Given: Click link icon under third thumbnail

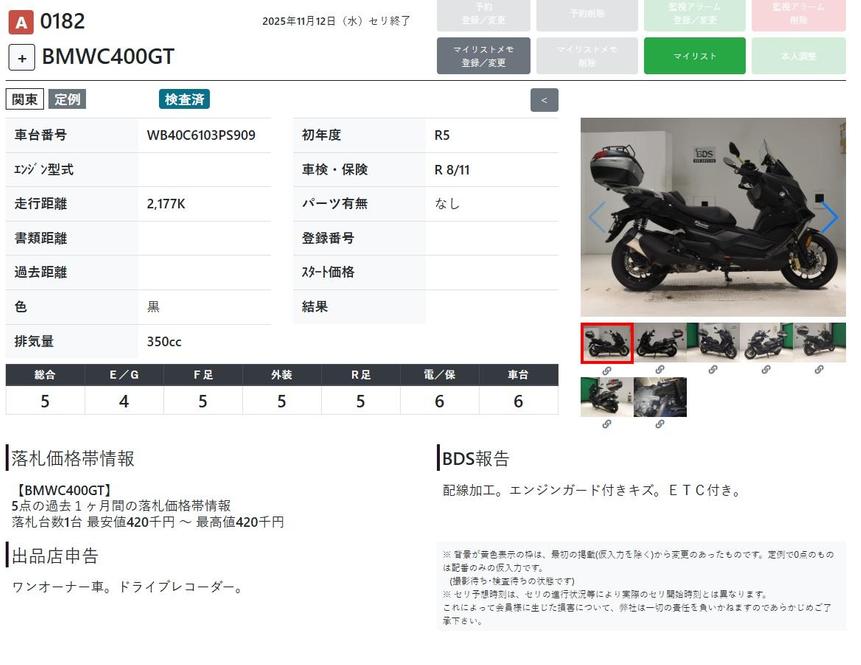Looking at the screenshot, I should 713,370.
